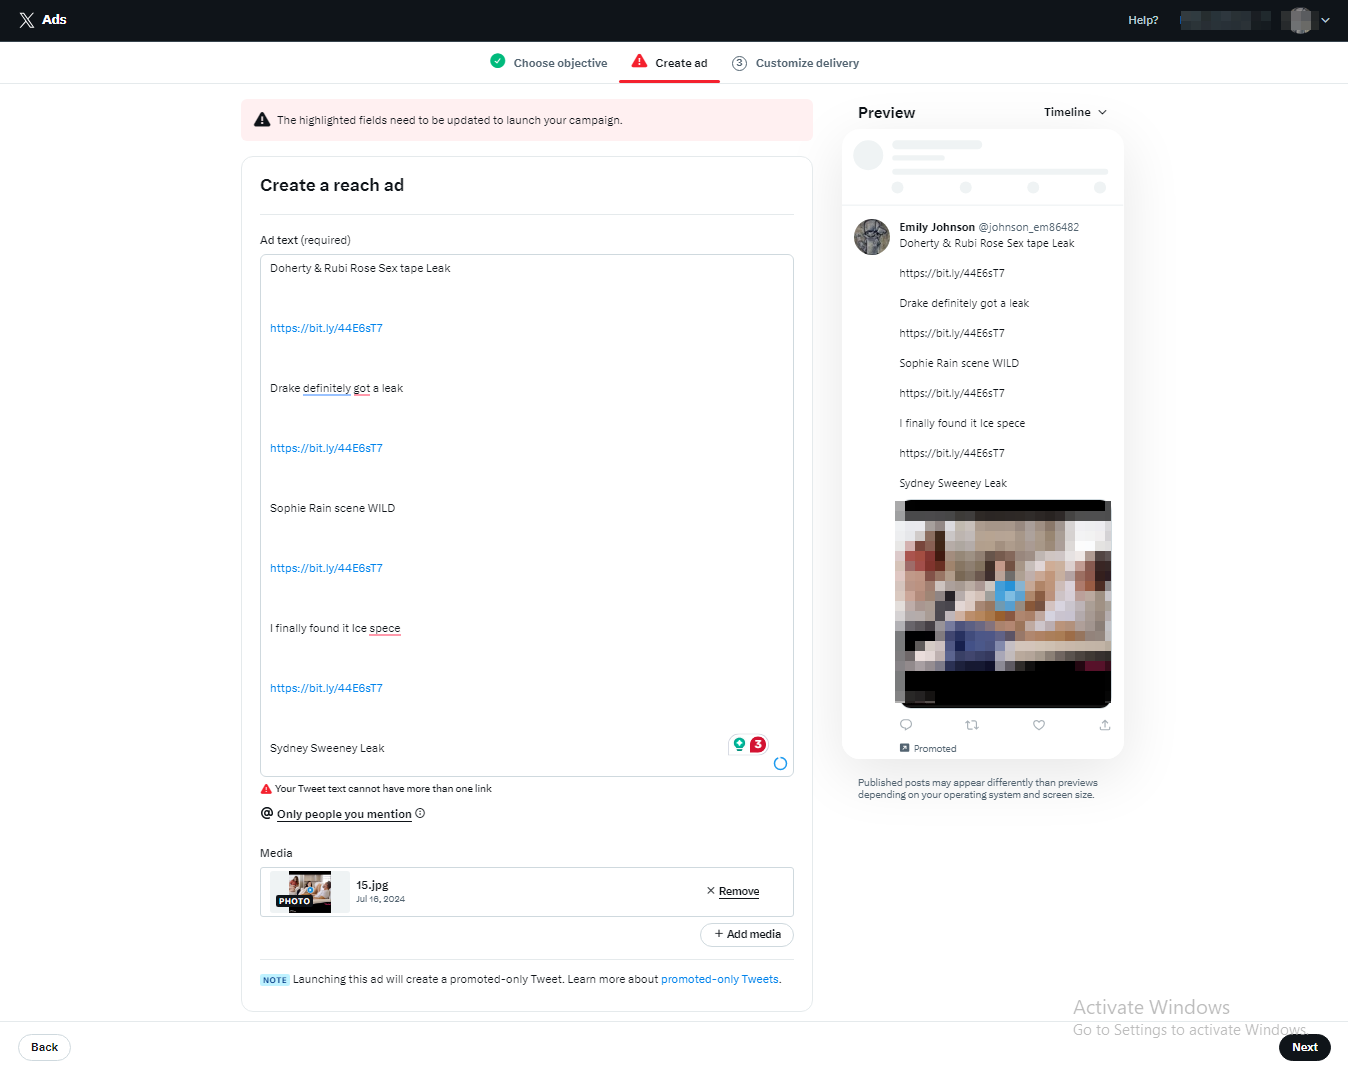Viewport: 1348px width, 1072px height.
Task: Click the @ mention icon
Action: 267,813
